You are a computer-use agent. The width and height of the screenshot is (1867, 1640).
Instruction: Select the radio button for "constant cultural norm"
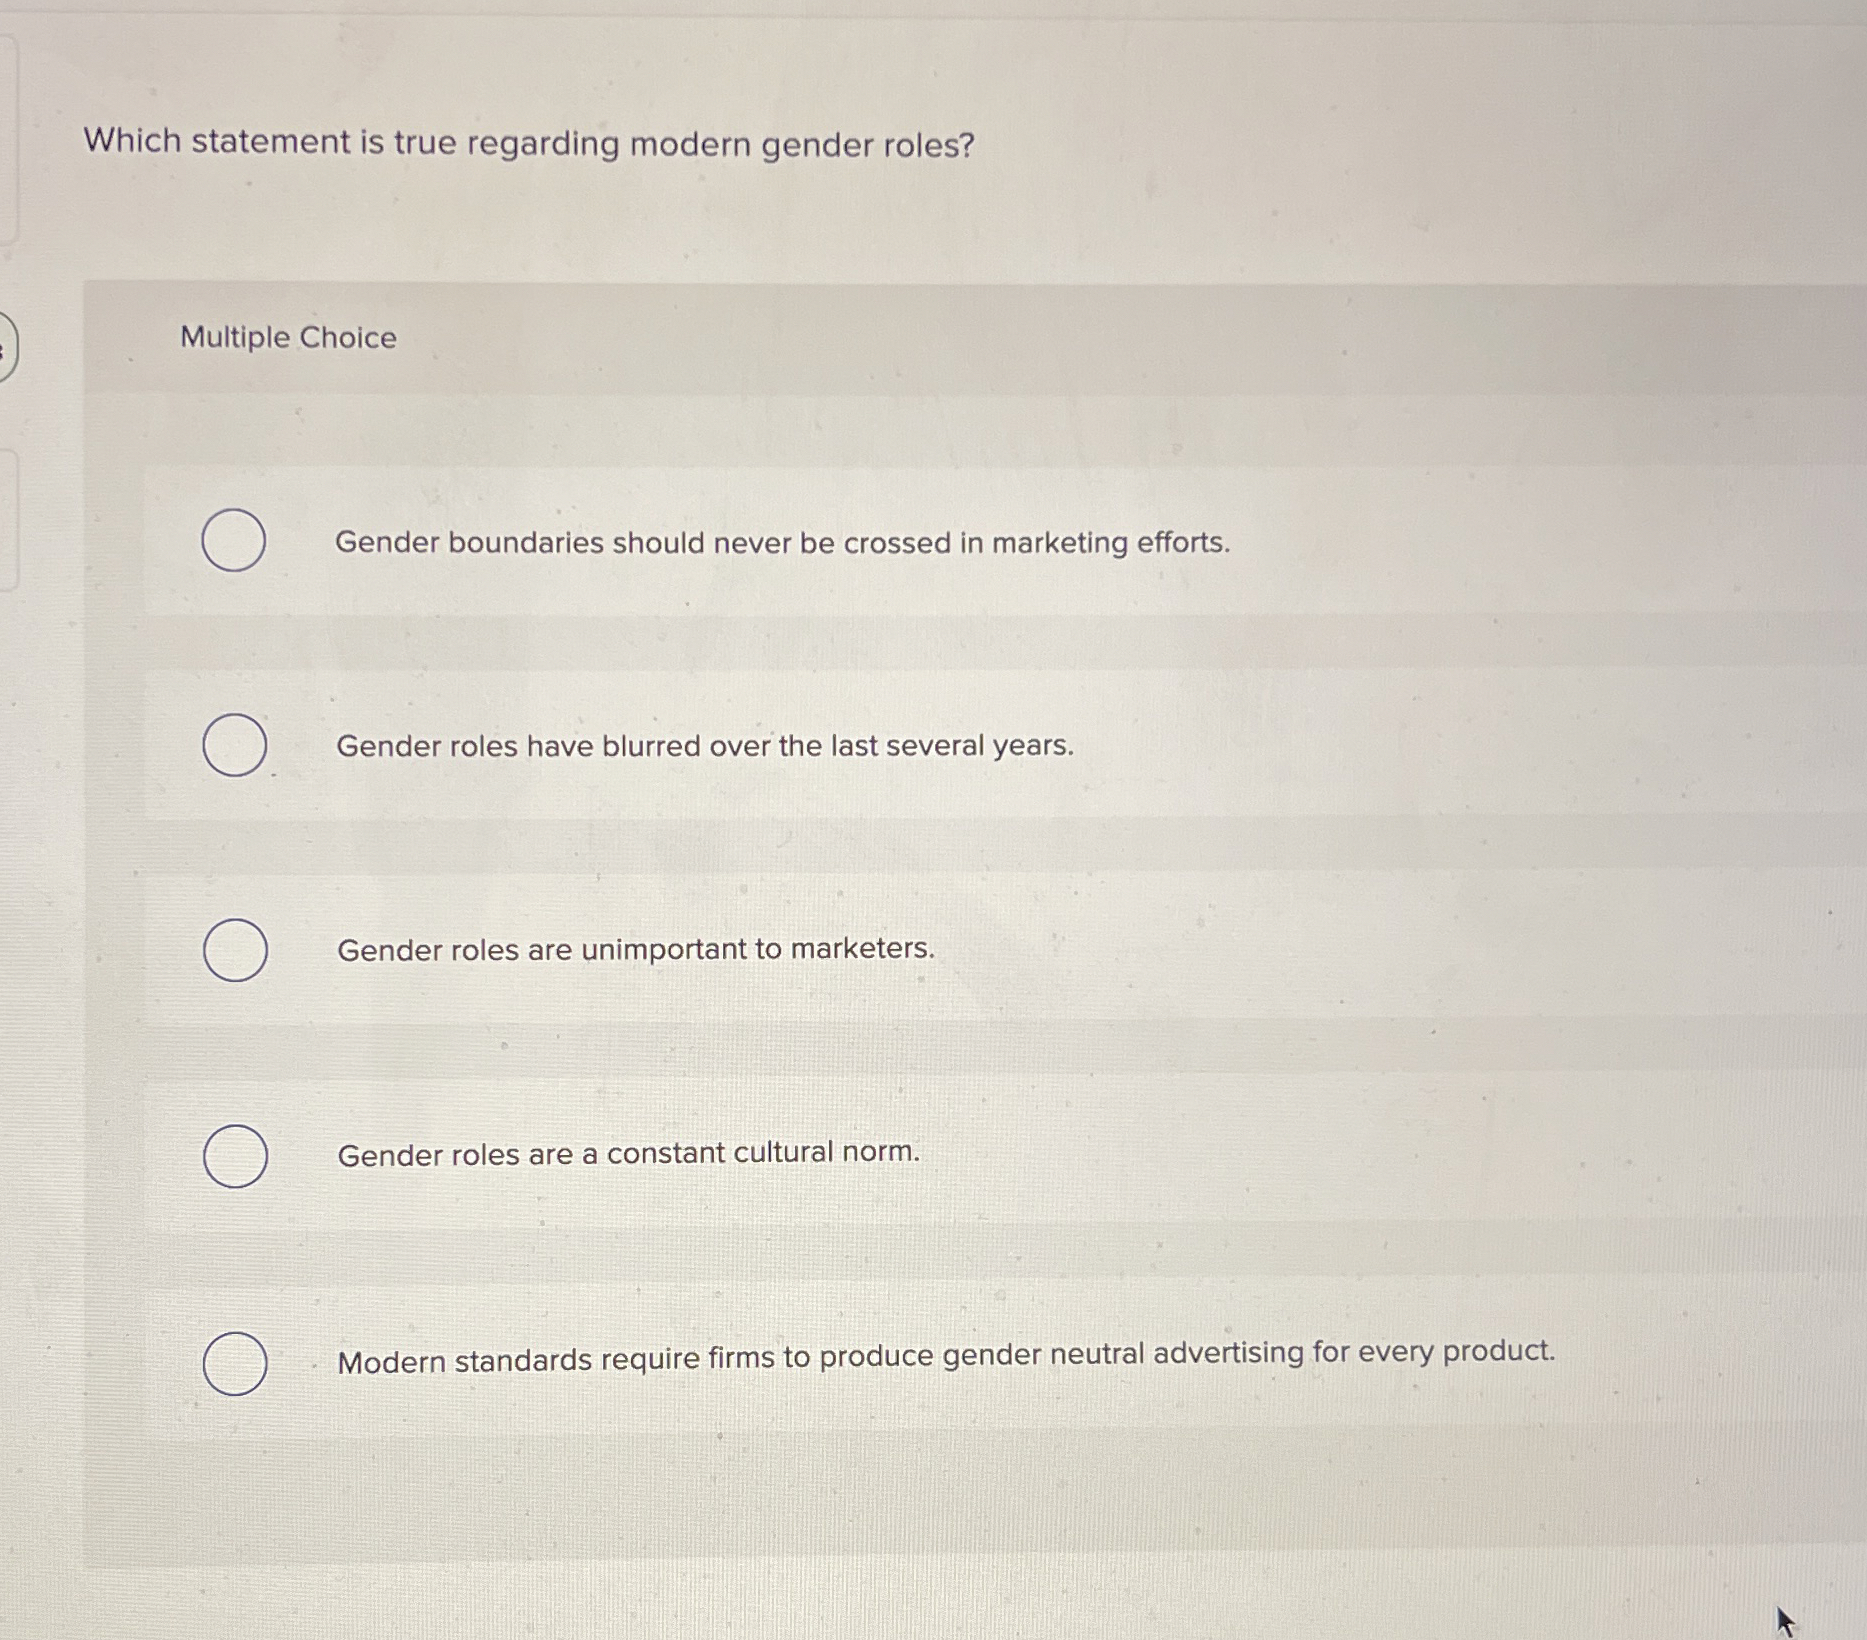[234, 1154]
